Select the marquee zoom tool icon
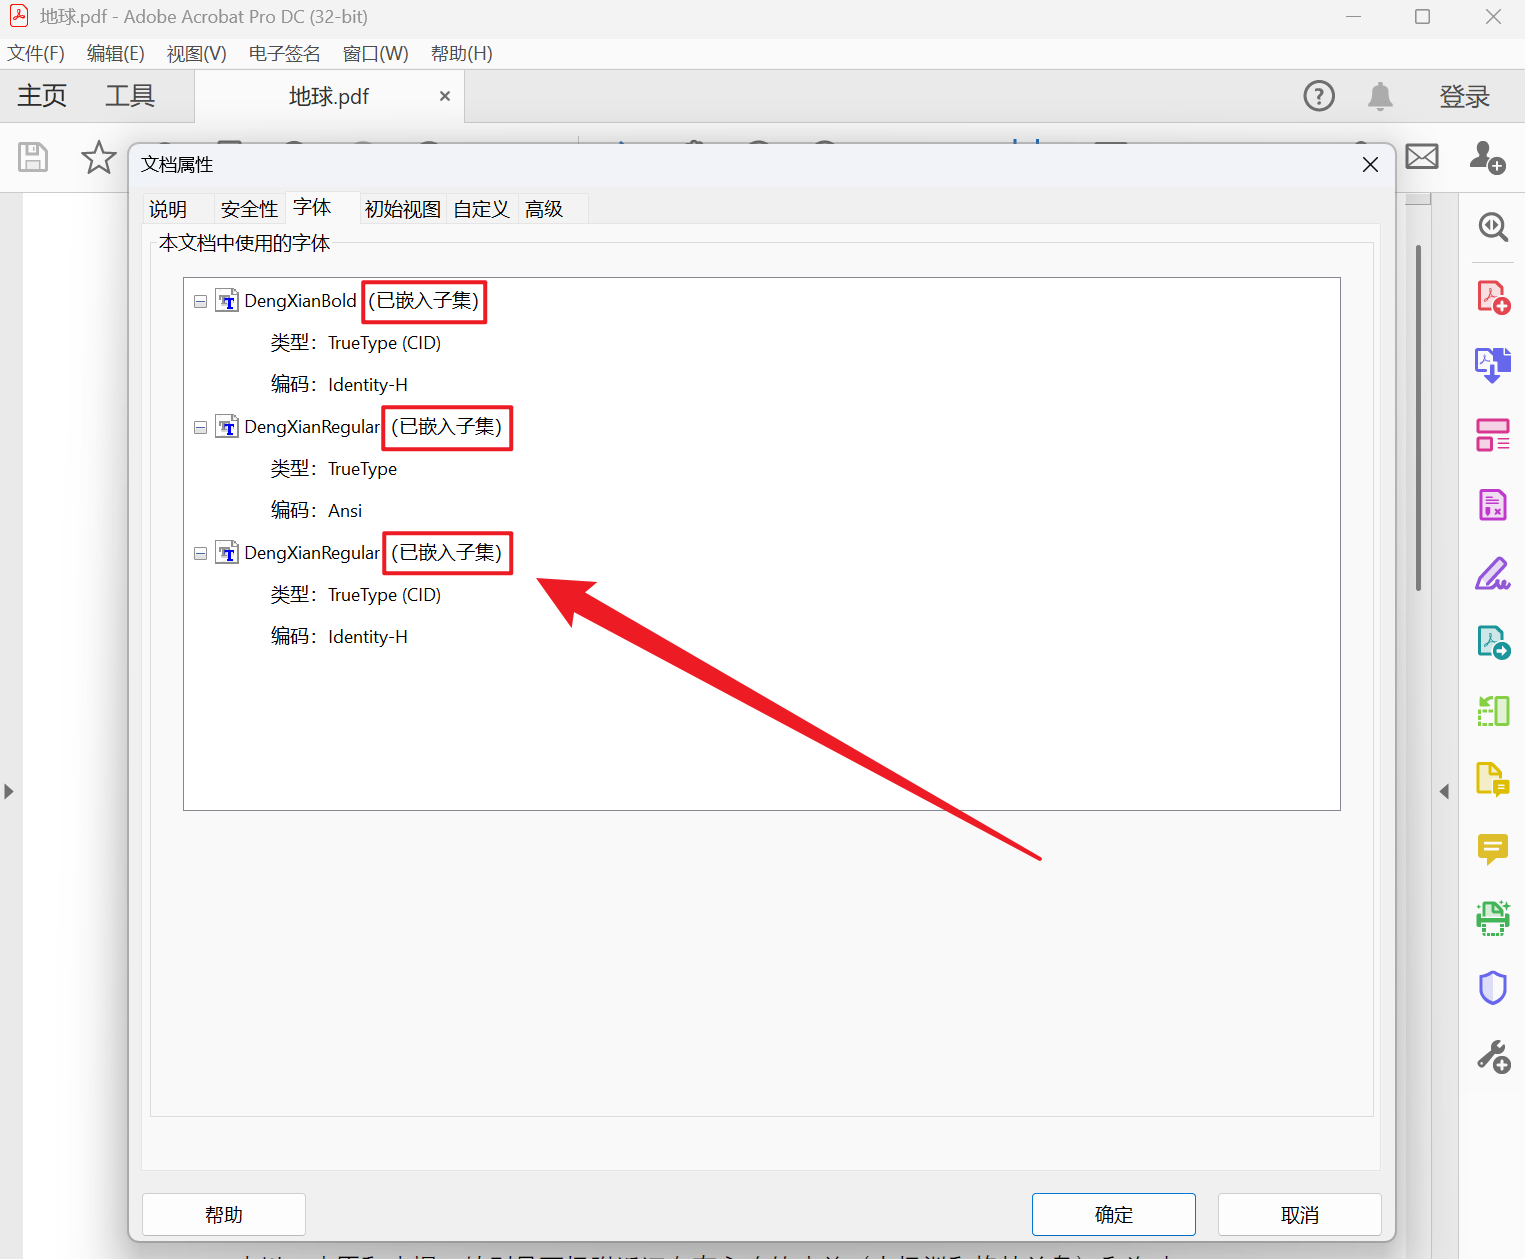Image resolution: width=1525 pixels, height=1259 pixels. point(1492,227)
